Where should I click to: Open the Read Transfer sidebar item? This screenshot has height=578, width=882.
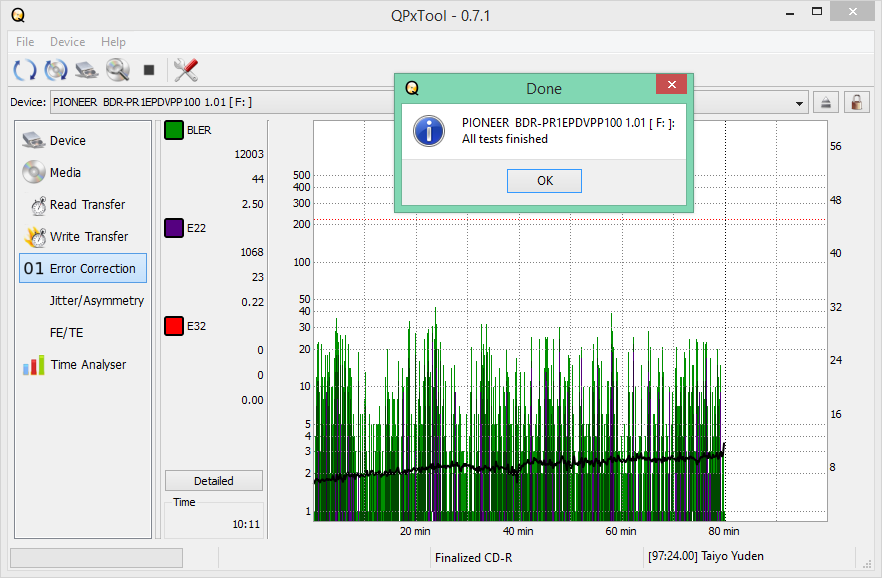coord(83,204)
